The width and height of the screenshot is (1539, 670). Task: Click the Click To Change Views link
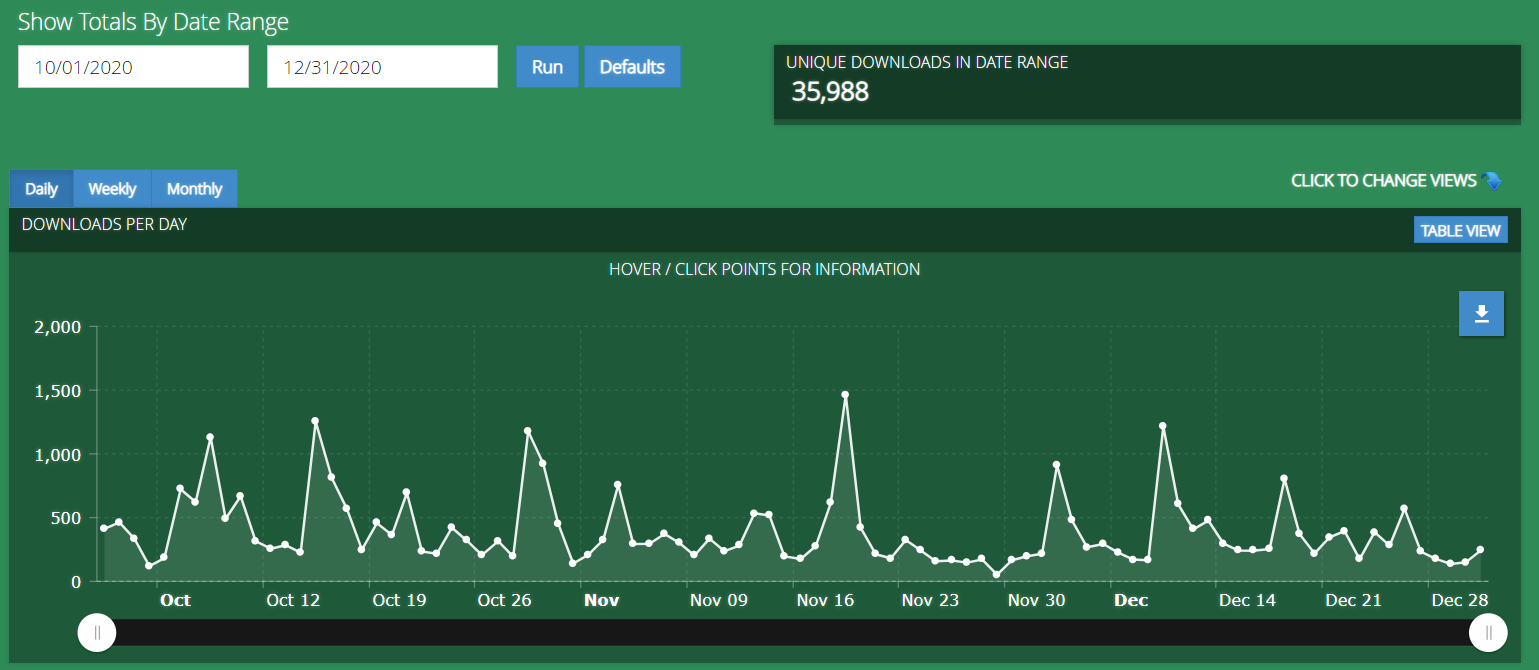point(1383,181)
